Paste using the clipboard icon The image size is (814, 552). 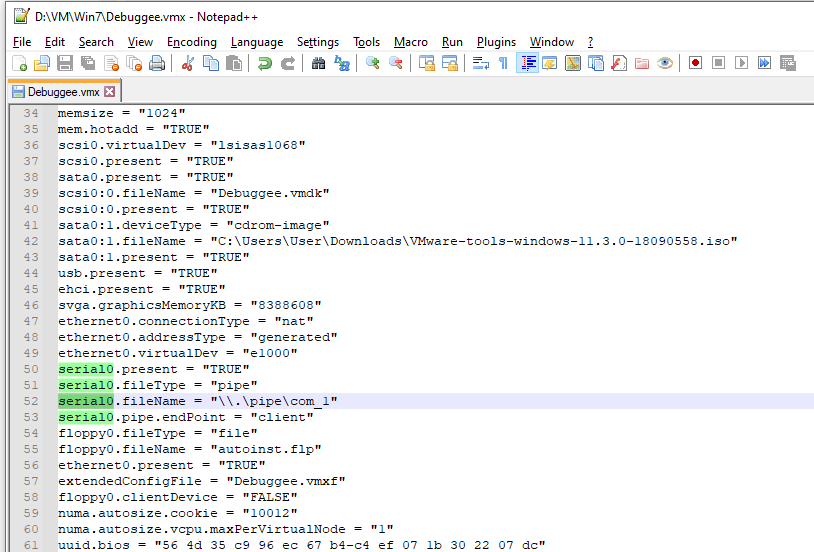[x=234, y=63]
